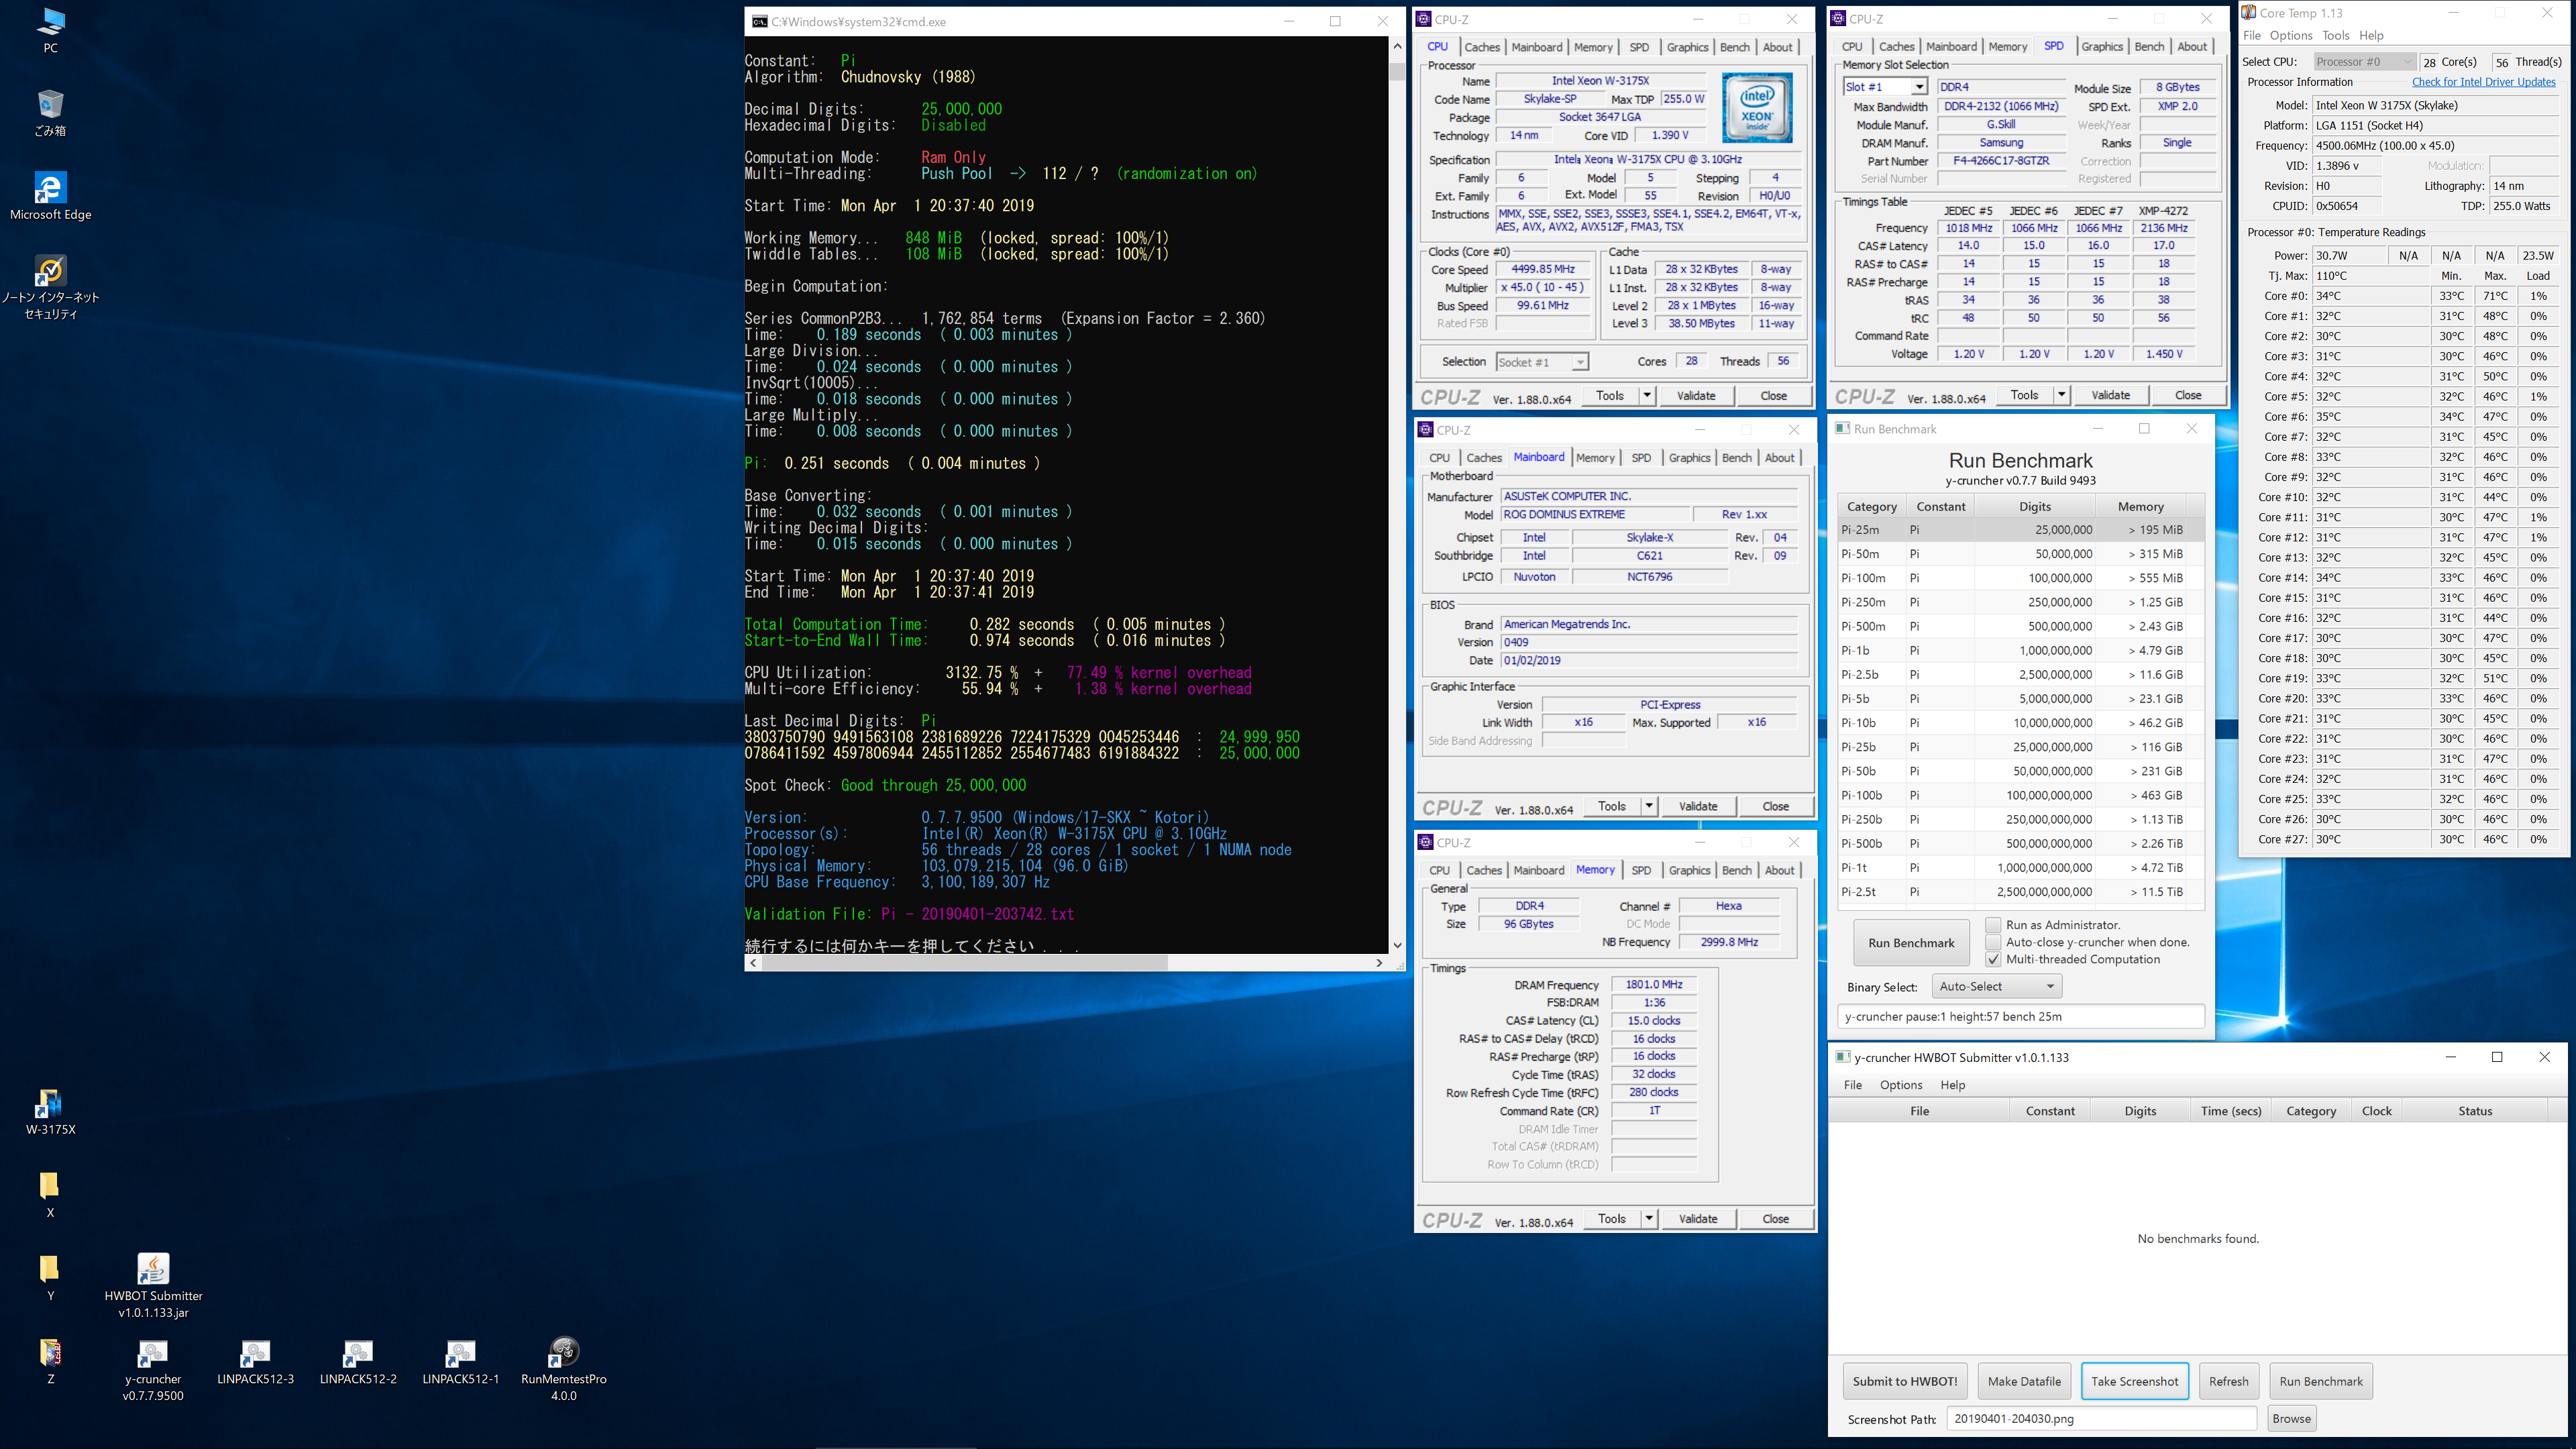Click the cmd.exe title bar icon

click(760, 21)
